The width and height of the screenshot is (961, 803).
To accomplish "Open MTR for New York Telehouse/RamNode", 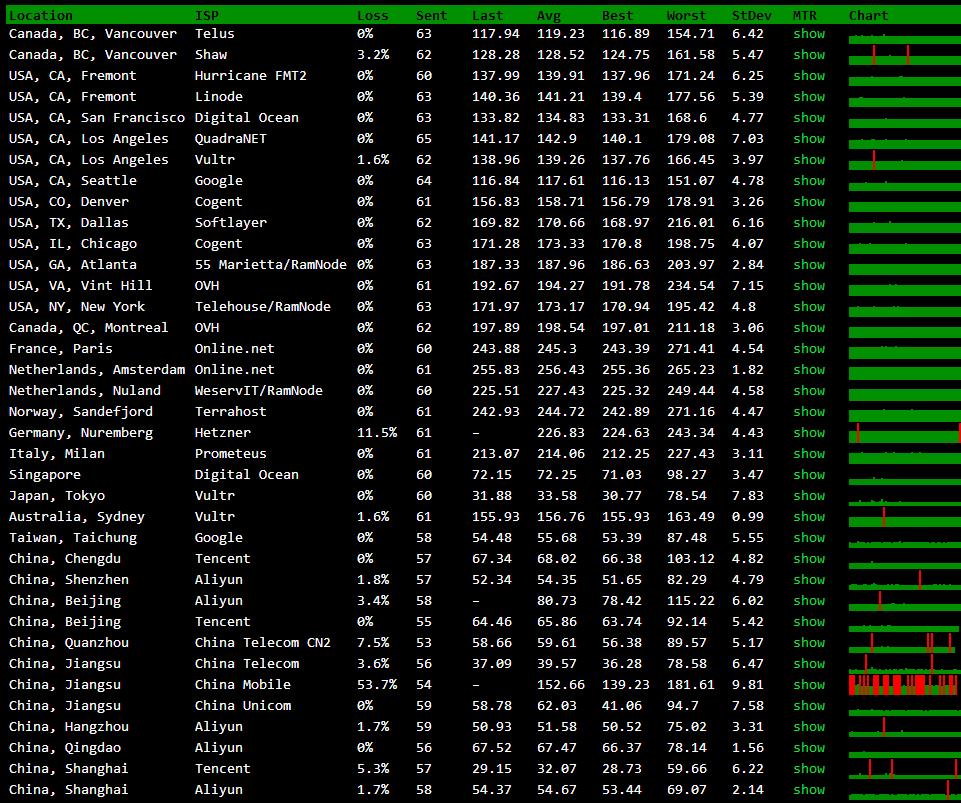I will pyautogui.click(x=809, y=306).
